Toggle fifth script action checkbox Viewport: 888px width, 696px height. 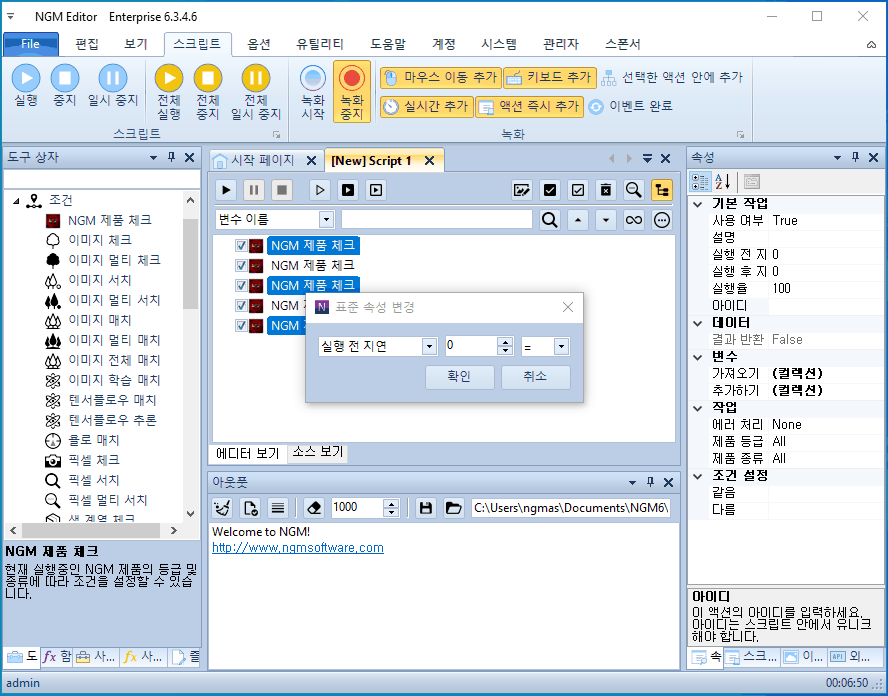pyautogui.click(x=241, y=326)
